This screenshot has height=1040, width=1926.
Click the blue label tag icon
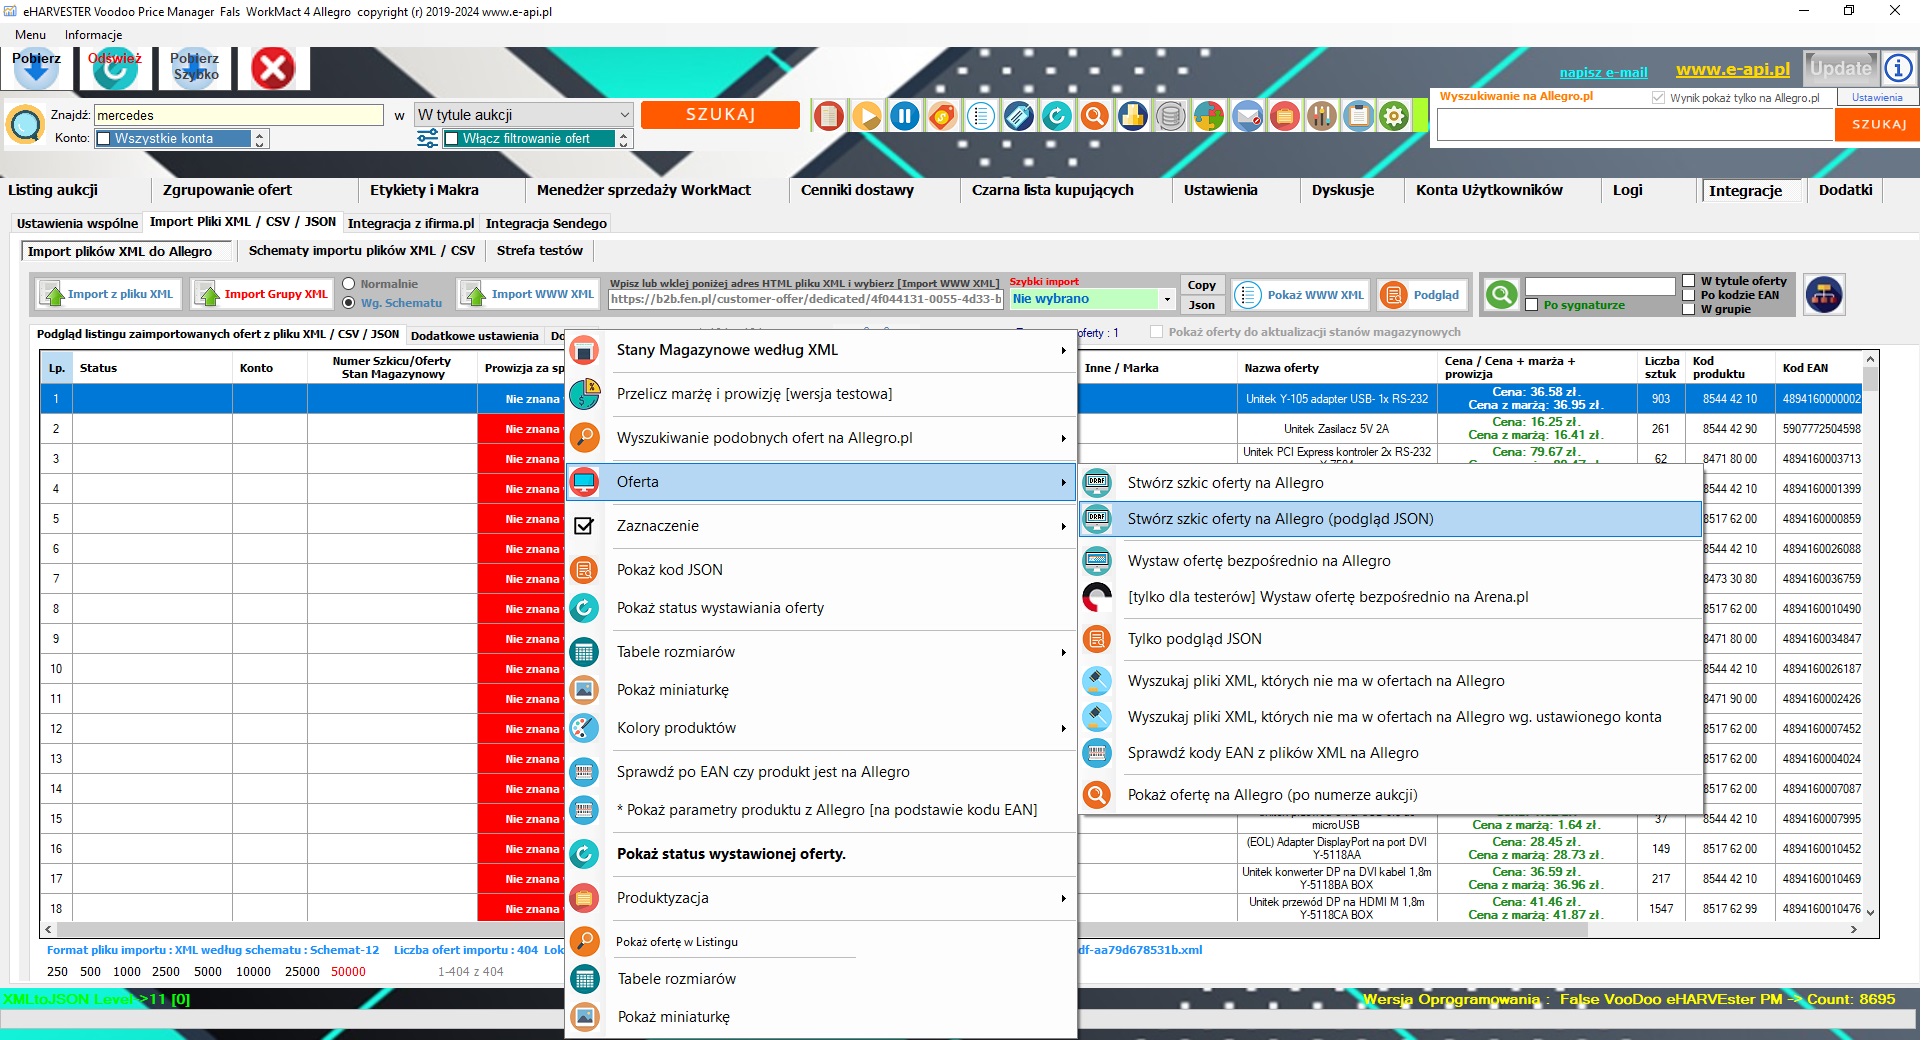[x=1018, y=116]
